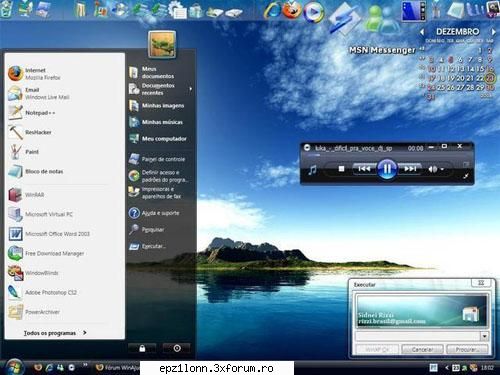Image resolution: width=500 pixels, height=375 pixels.
Task: Click the taskbar clock
Action: (487, 368)
